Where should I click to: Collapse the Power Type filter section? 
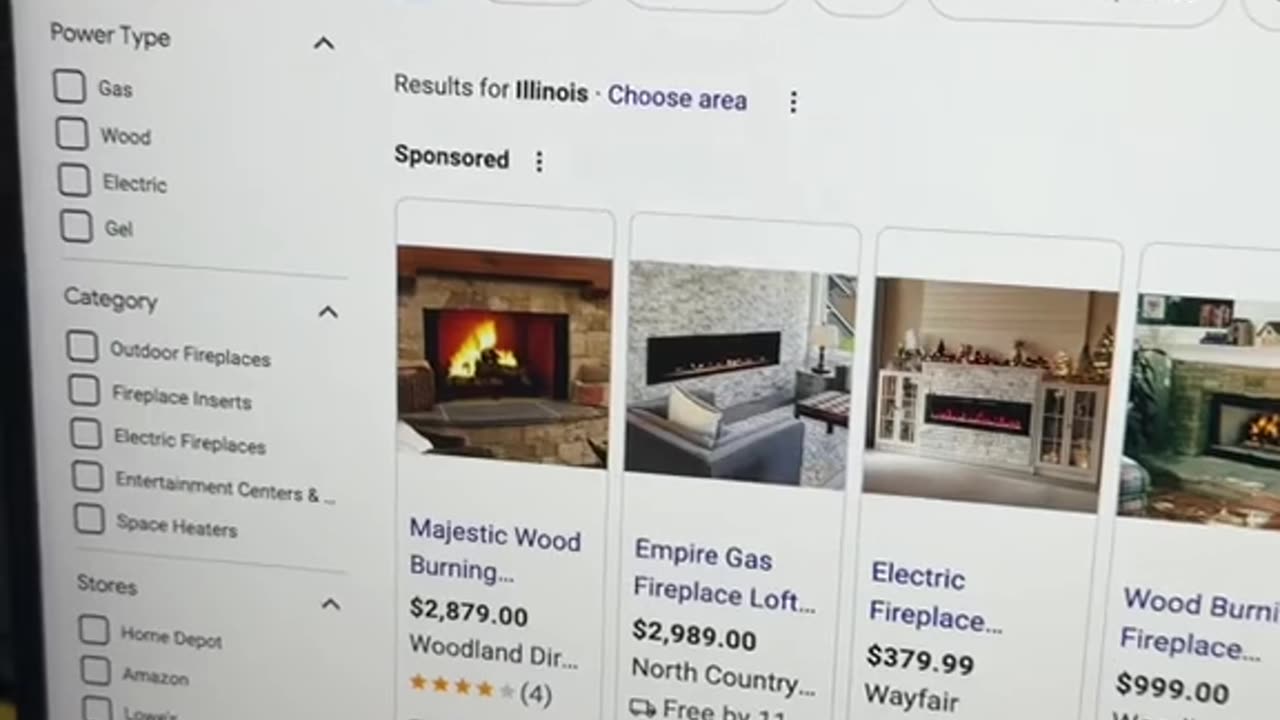pyautogui.click(x=323, y=43)
